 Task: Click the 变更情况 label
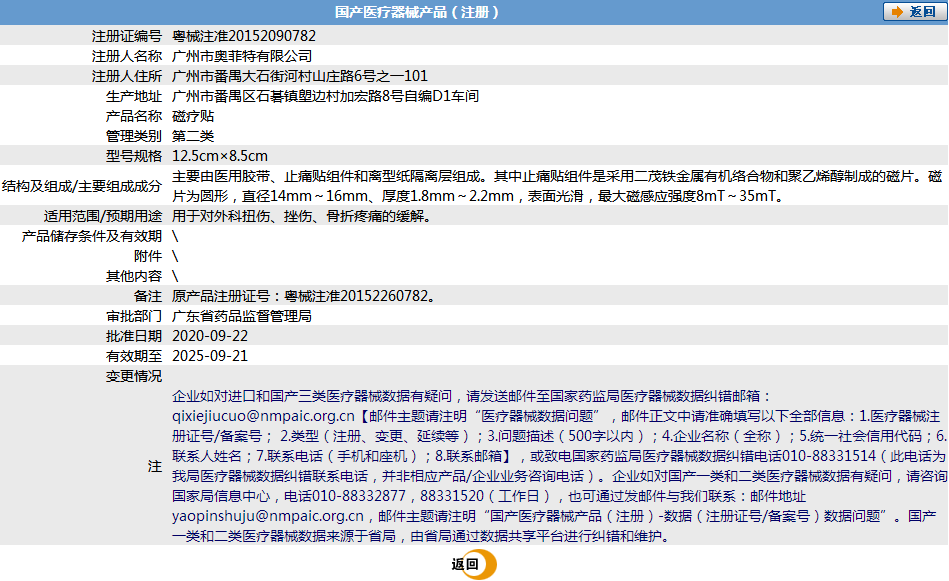[x=134, y=375]
